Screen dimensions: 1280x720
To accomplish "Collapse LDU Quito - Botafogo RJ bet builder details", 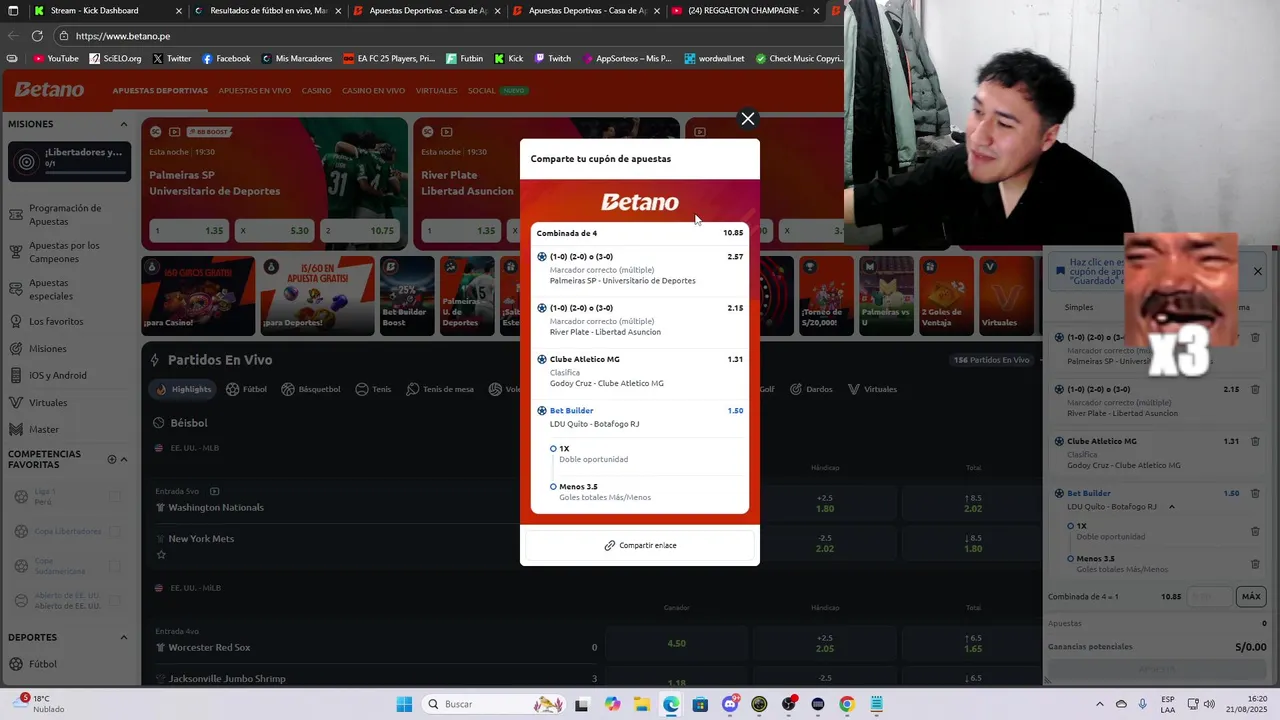I will 1171,507.
